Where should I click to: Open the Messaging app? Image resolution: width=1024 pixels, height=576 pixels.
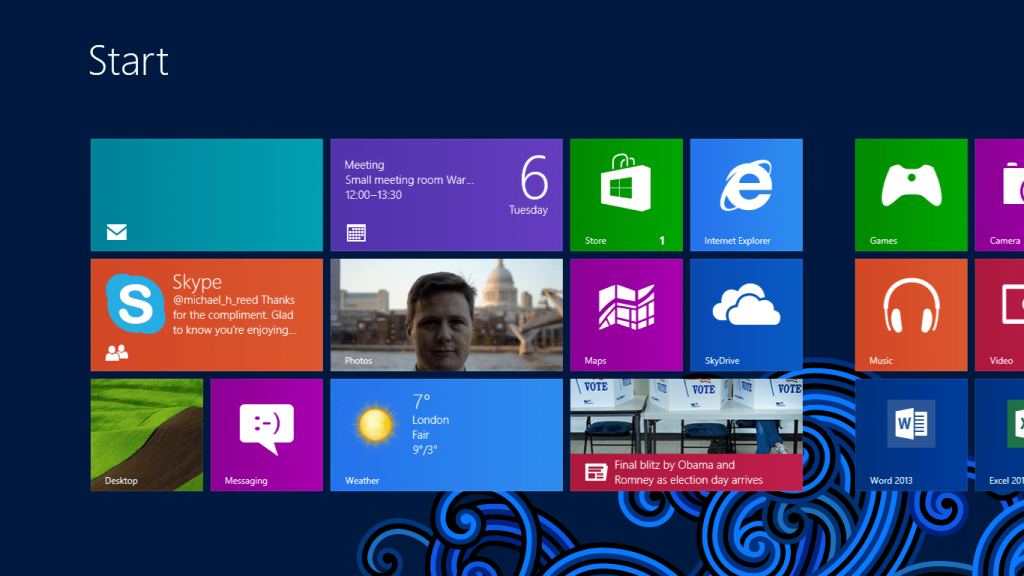click(266, 434)
